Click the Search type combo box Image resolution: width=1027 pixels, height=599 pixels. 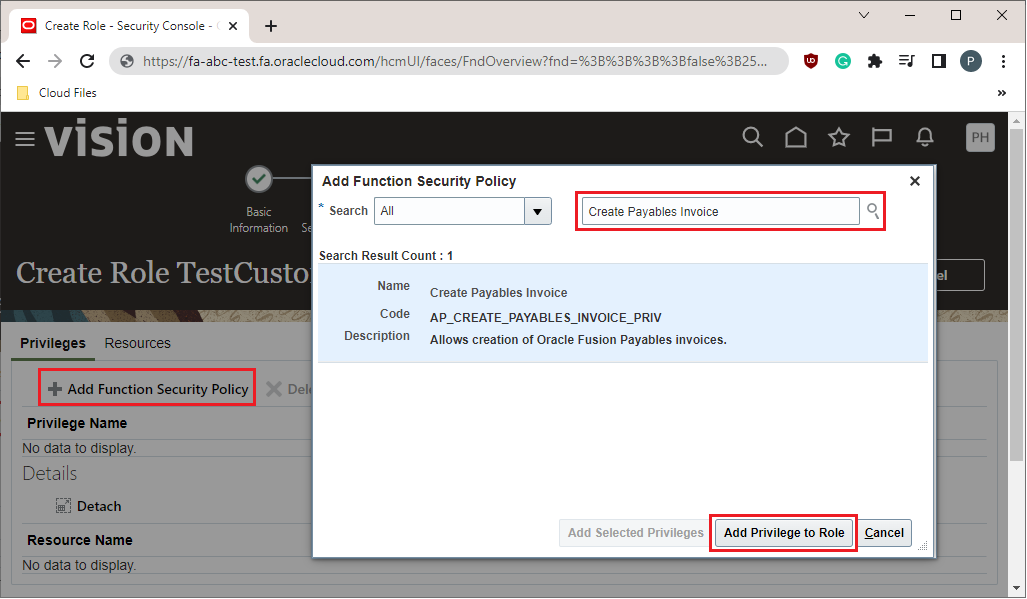click(x=462, y=211)
